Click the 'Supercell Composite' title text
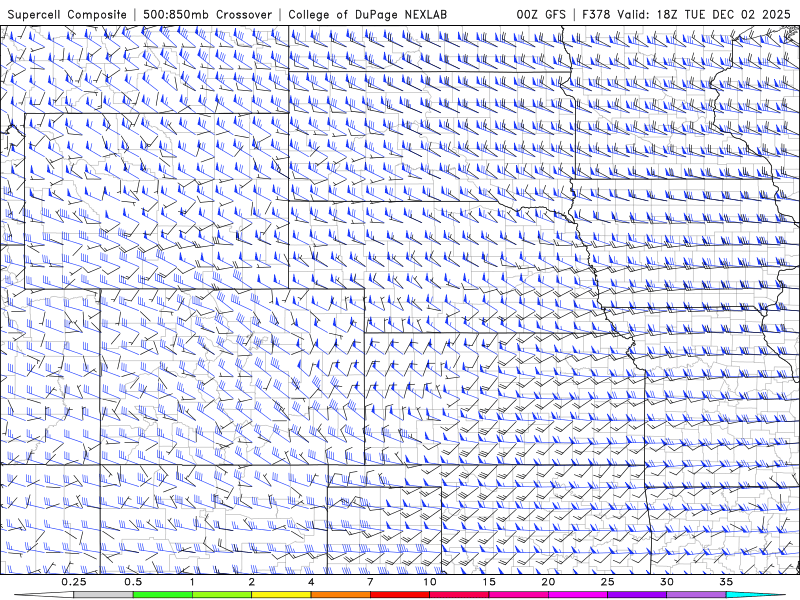This screenshot has height=600, width=800. pyautogui.click(x=67, y=14)
